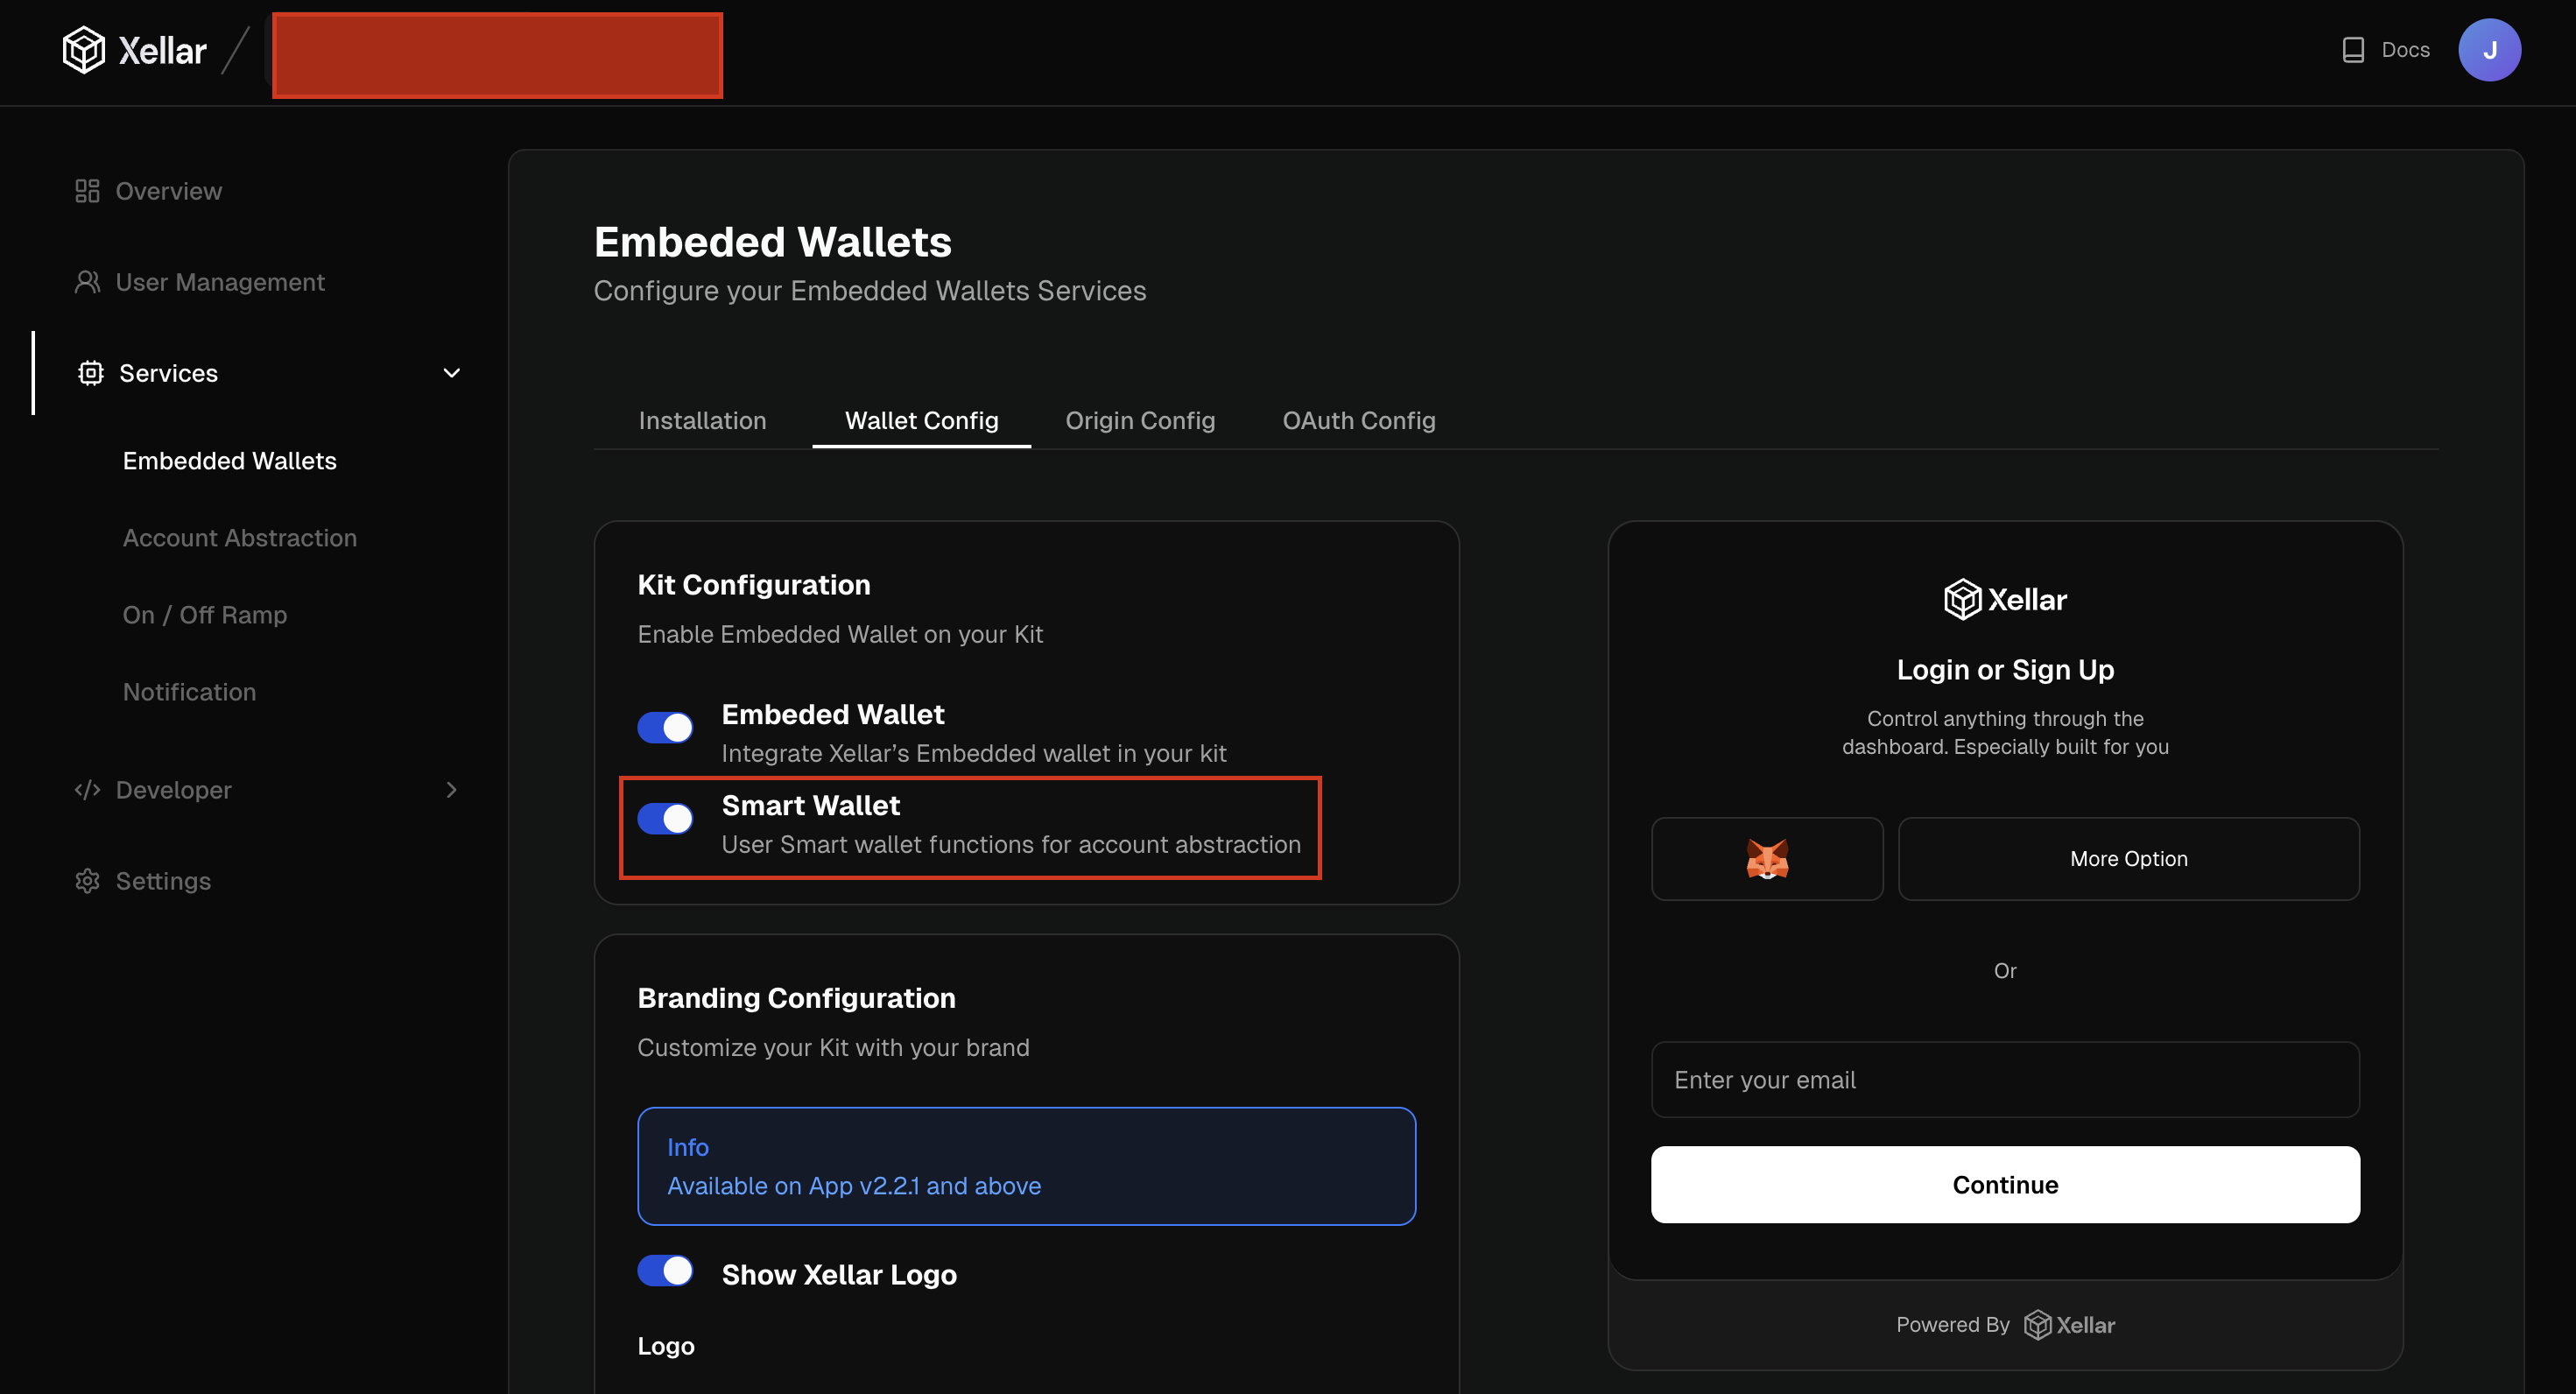Image resolution: width=2576 pixels, height=1394 pixels.
Task: Focus the Enter your email field
Action: tap(2005, 1080)
